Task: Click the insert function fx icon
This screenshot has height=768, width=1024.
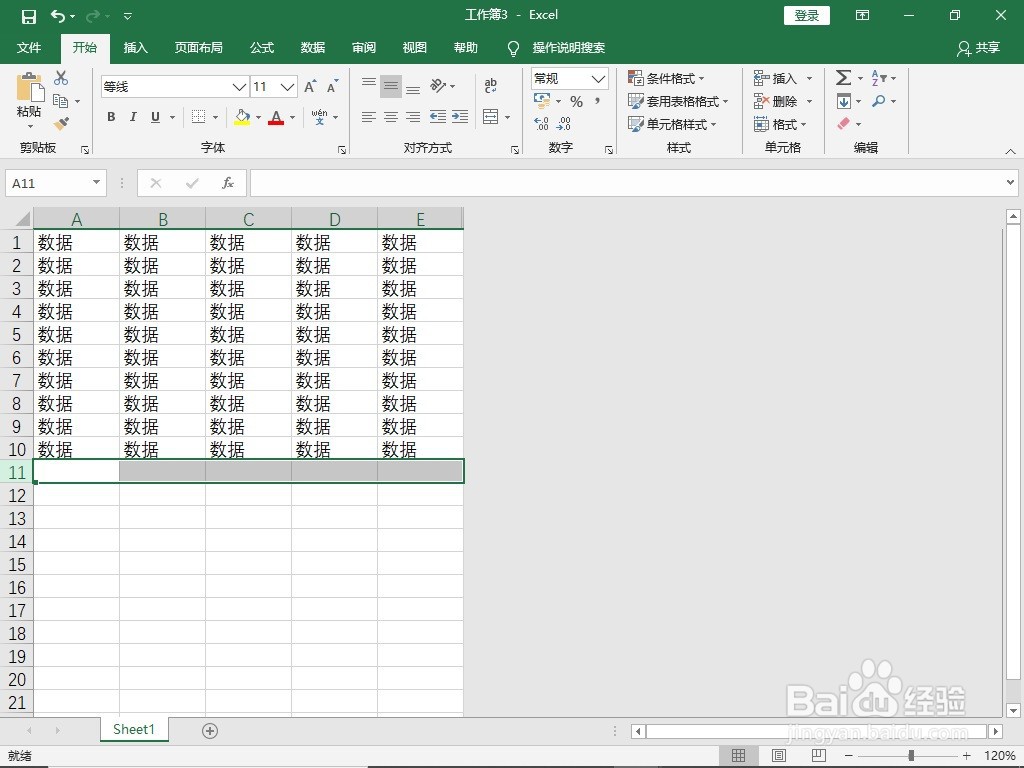Action: pos(227,183)
